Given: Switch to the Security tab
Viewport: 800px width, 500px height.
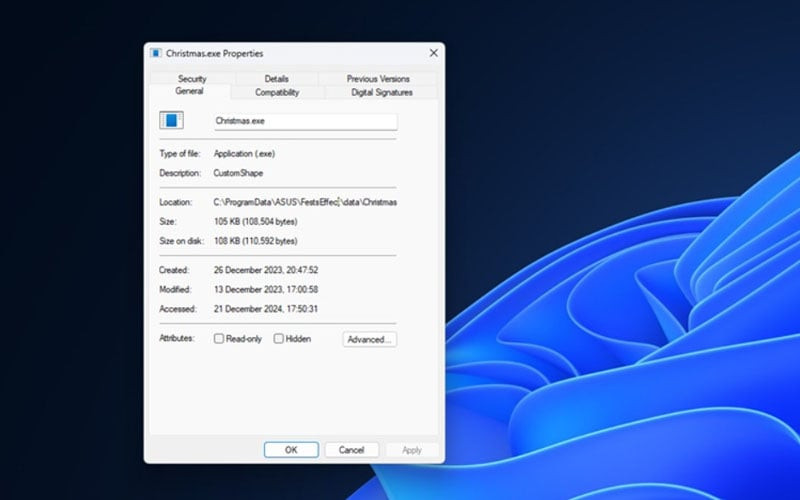Looking at the screenshot, I should click(192, 79).
